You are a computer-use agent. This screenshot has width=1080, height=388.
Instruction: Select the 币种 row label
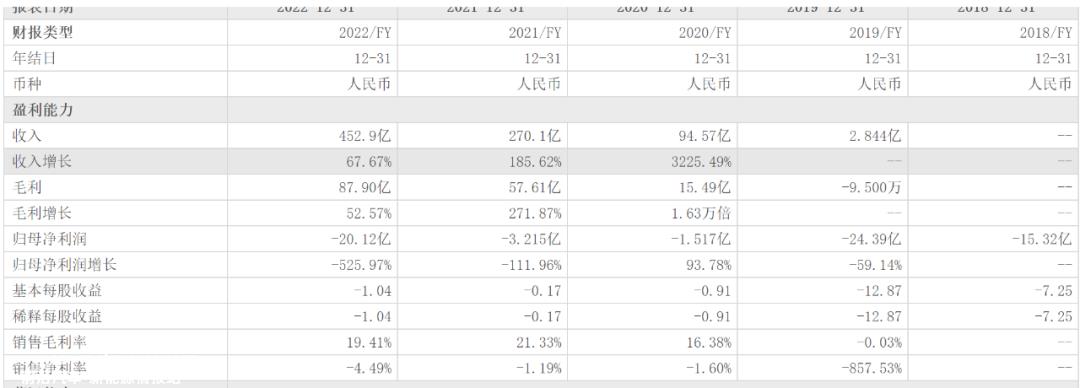point(27,84)
